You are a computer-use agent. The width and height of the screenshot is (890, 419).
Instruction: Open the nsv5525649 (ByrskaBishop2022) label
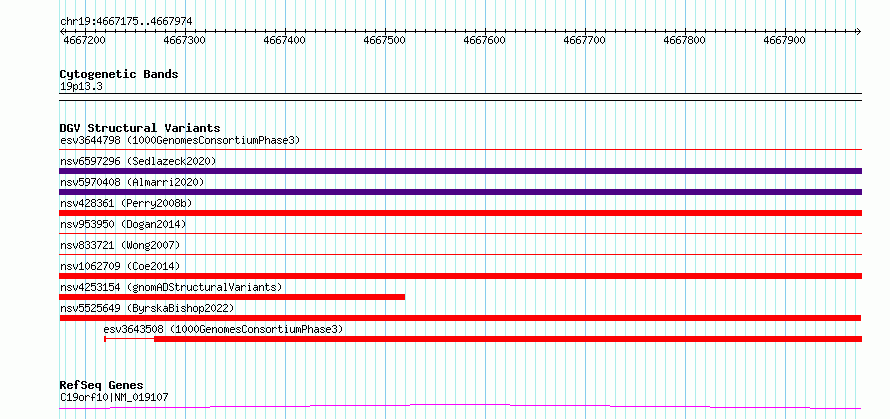[146, 308]
